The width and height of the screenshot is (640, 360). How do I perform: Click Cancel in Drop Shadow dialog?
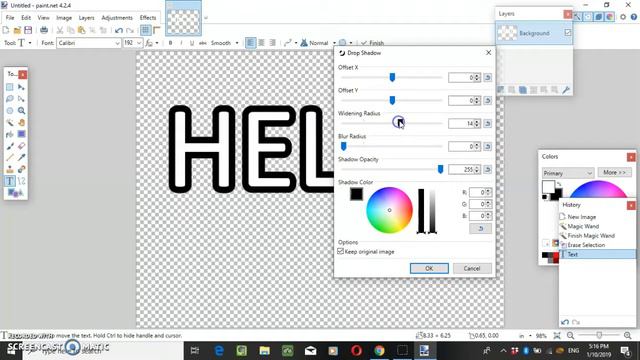472,268
